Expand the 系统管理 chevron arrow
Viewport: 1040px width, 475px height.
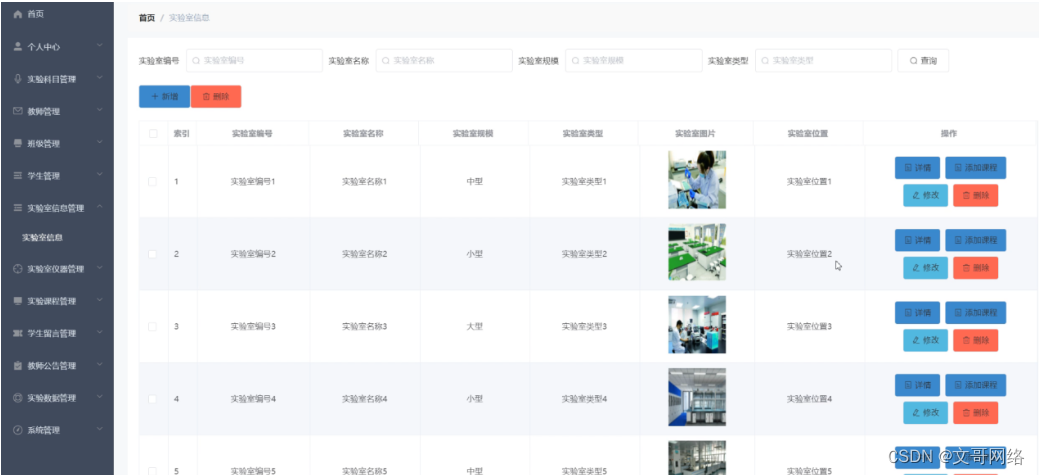coord(99,429)
